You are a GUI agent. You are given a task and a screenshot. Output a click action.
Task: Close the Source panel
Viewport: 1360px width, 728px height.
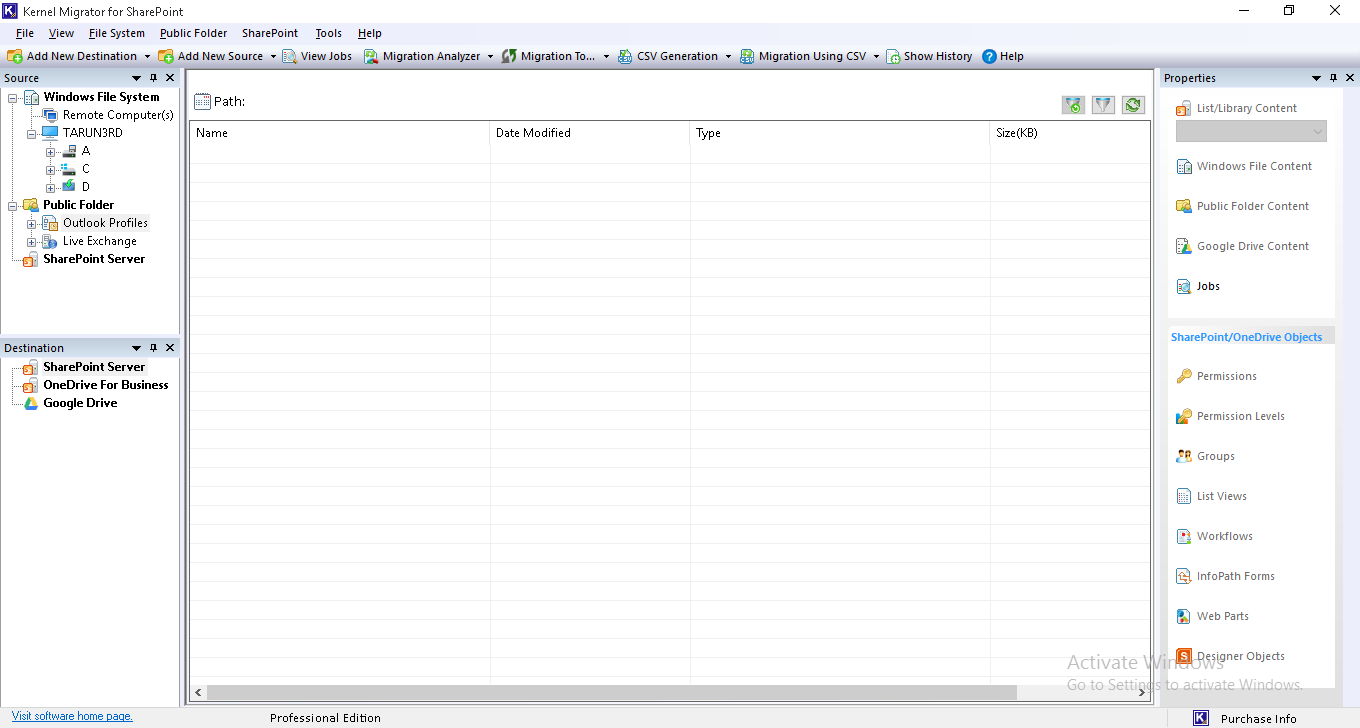(x=170, y=78)
